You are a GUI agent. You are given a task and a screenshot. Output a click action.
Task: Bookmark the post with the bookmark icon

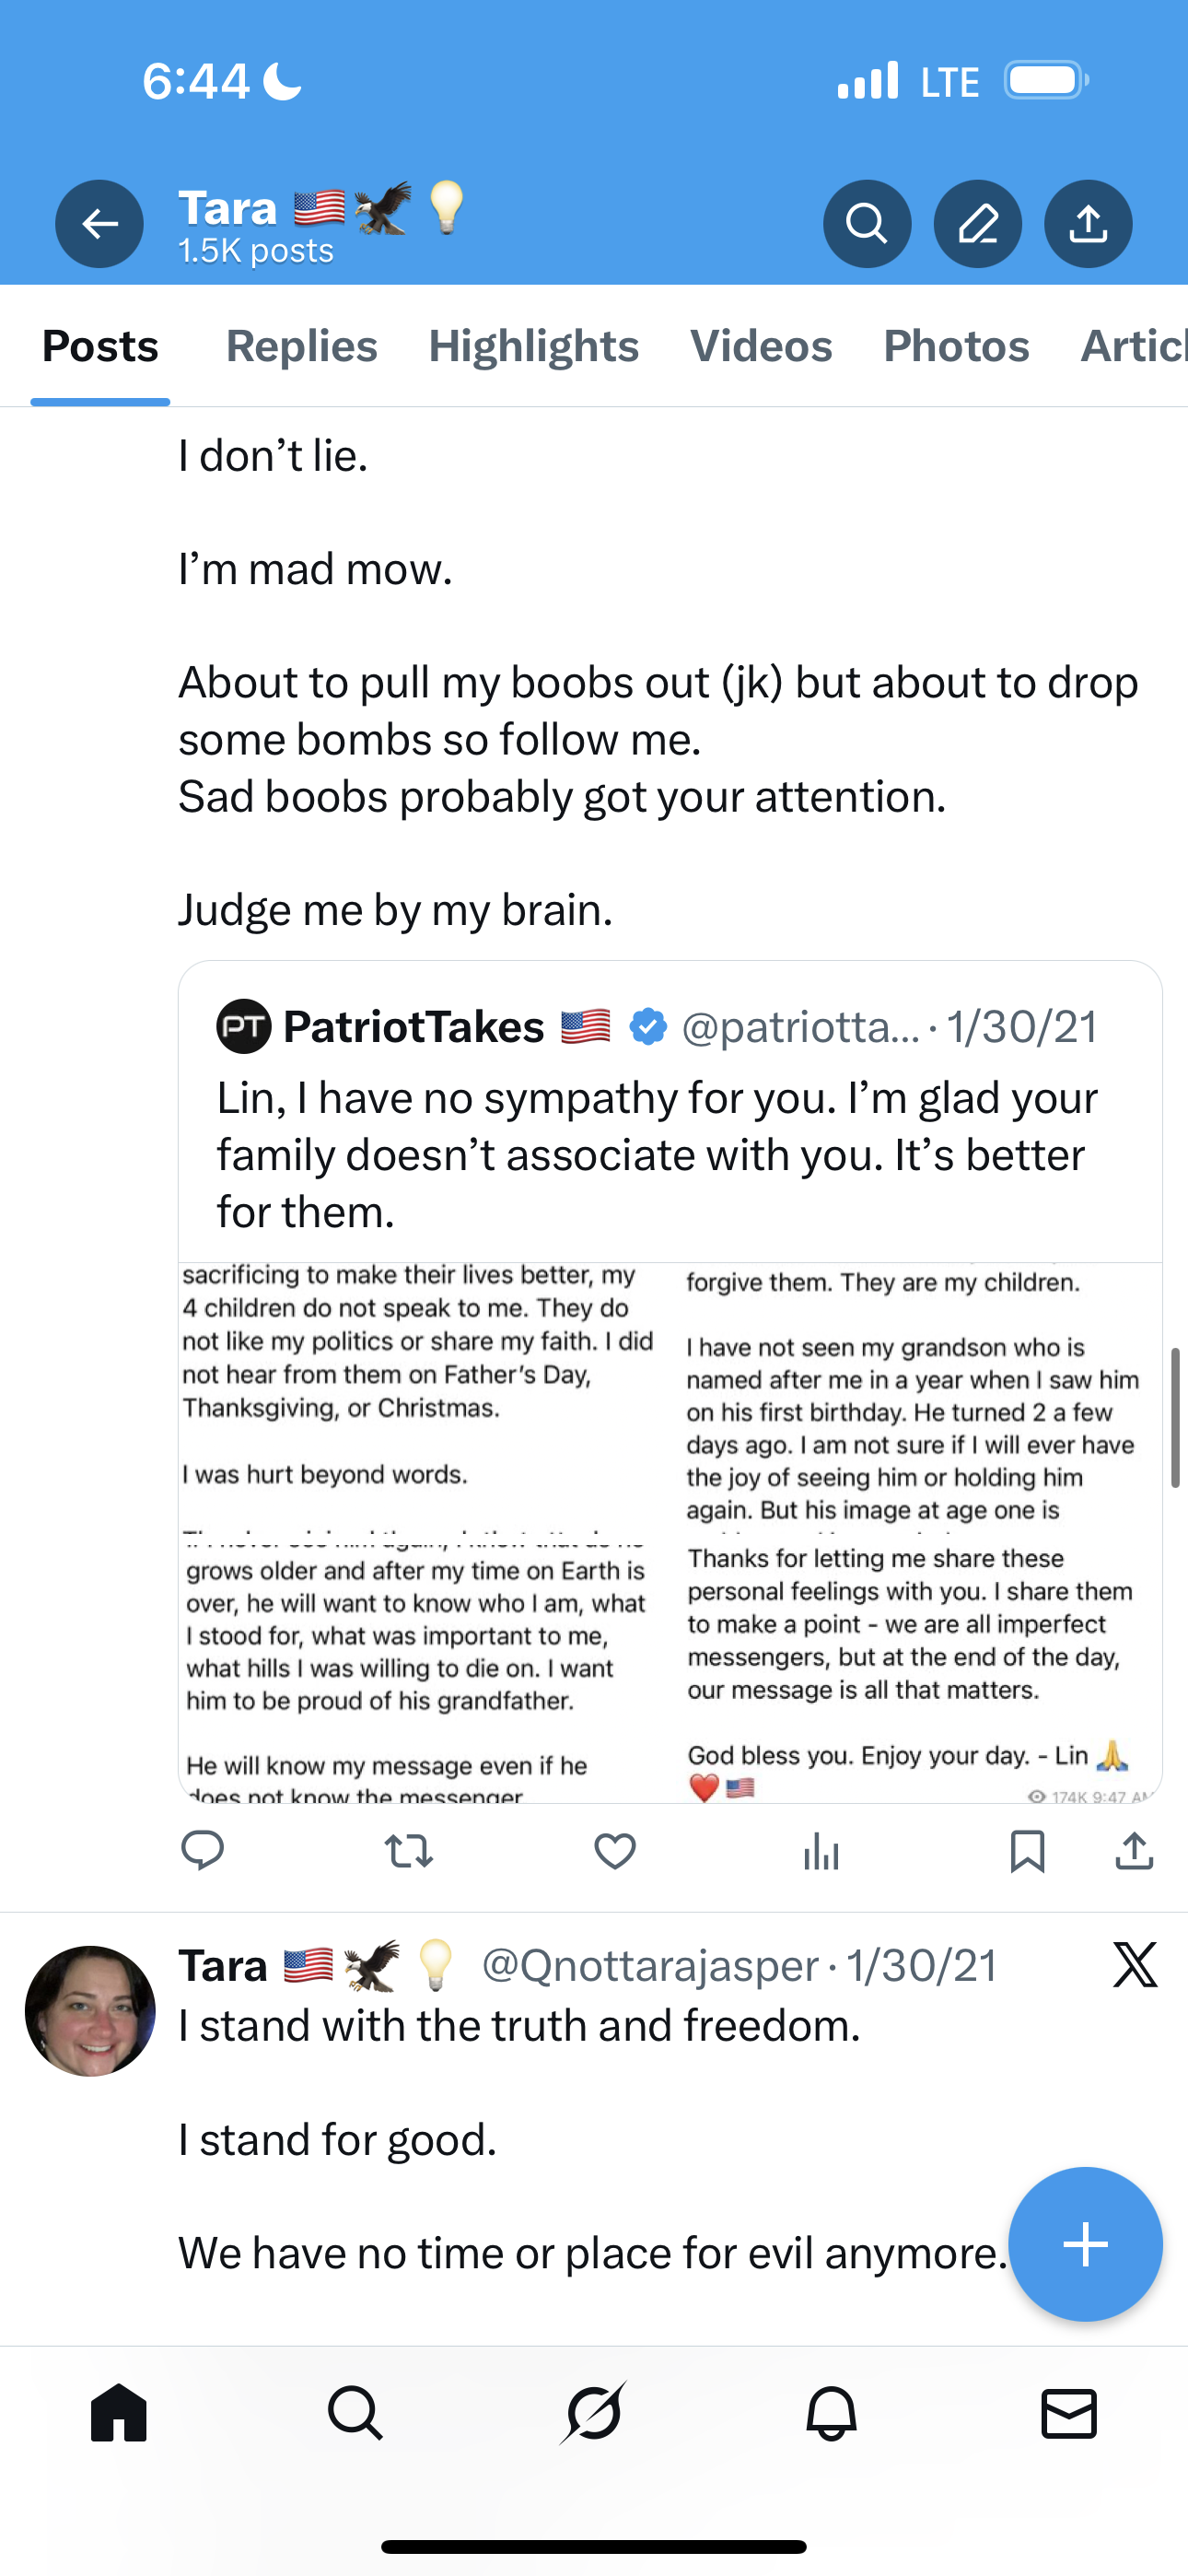[x=1027, y=1851]
